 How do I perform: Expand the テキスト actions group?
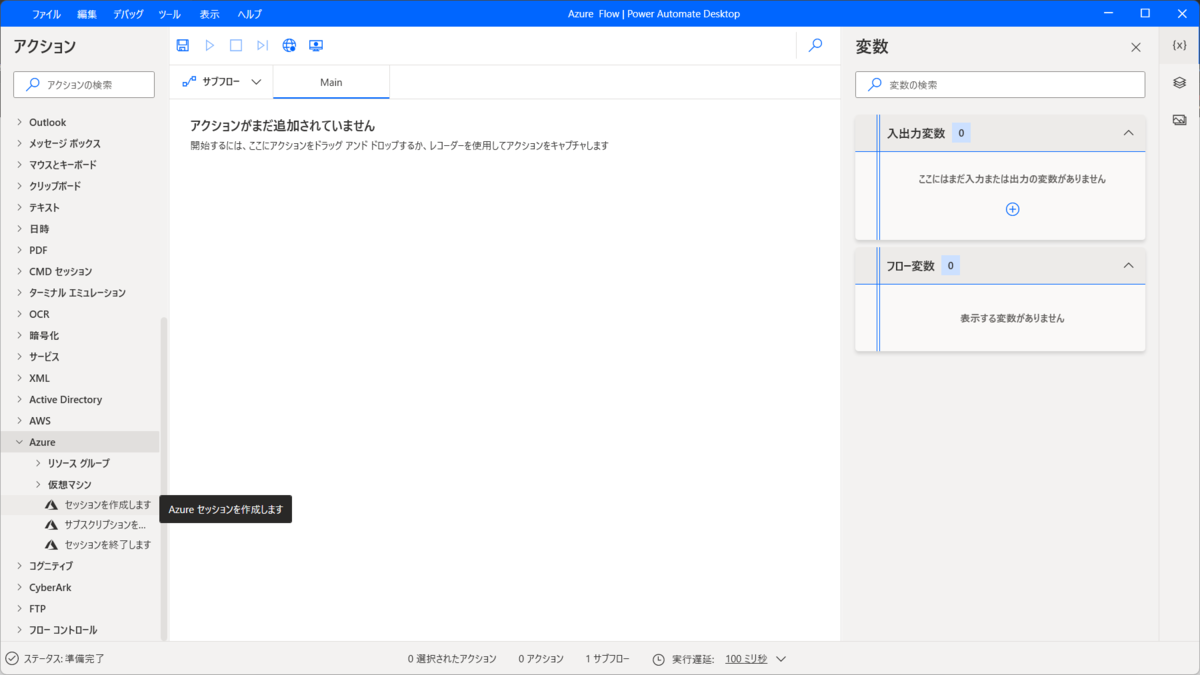(x=19, y=208)
